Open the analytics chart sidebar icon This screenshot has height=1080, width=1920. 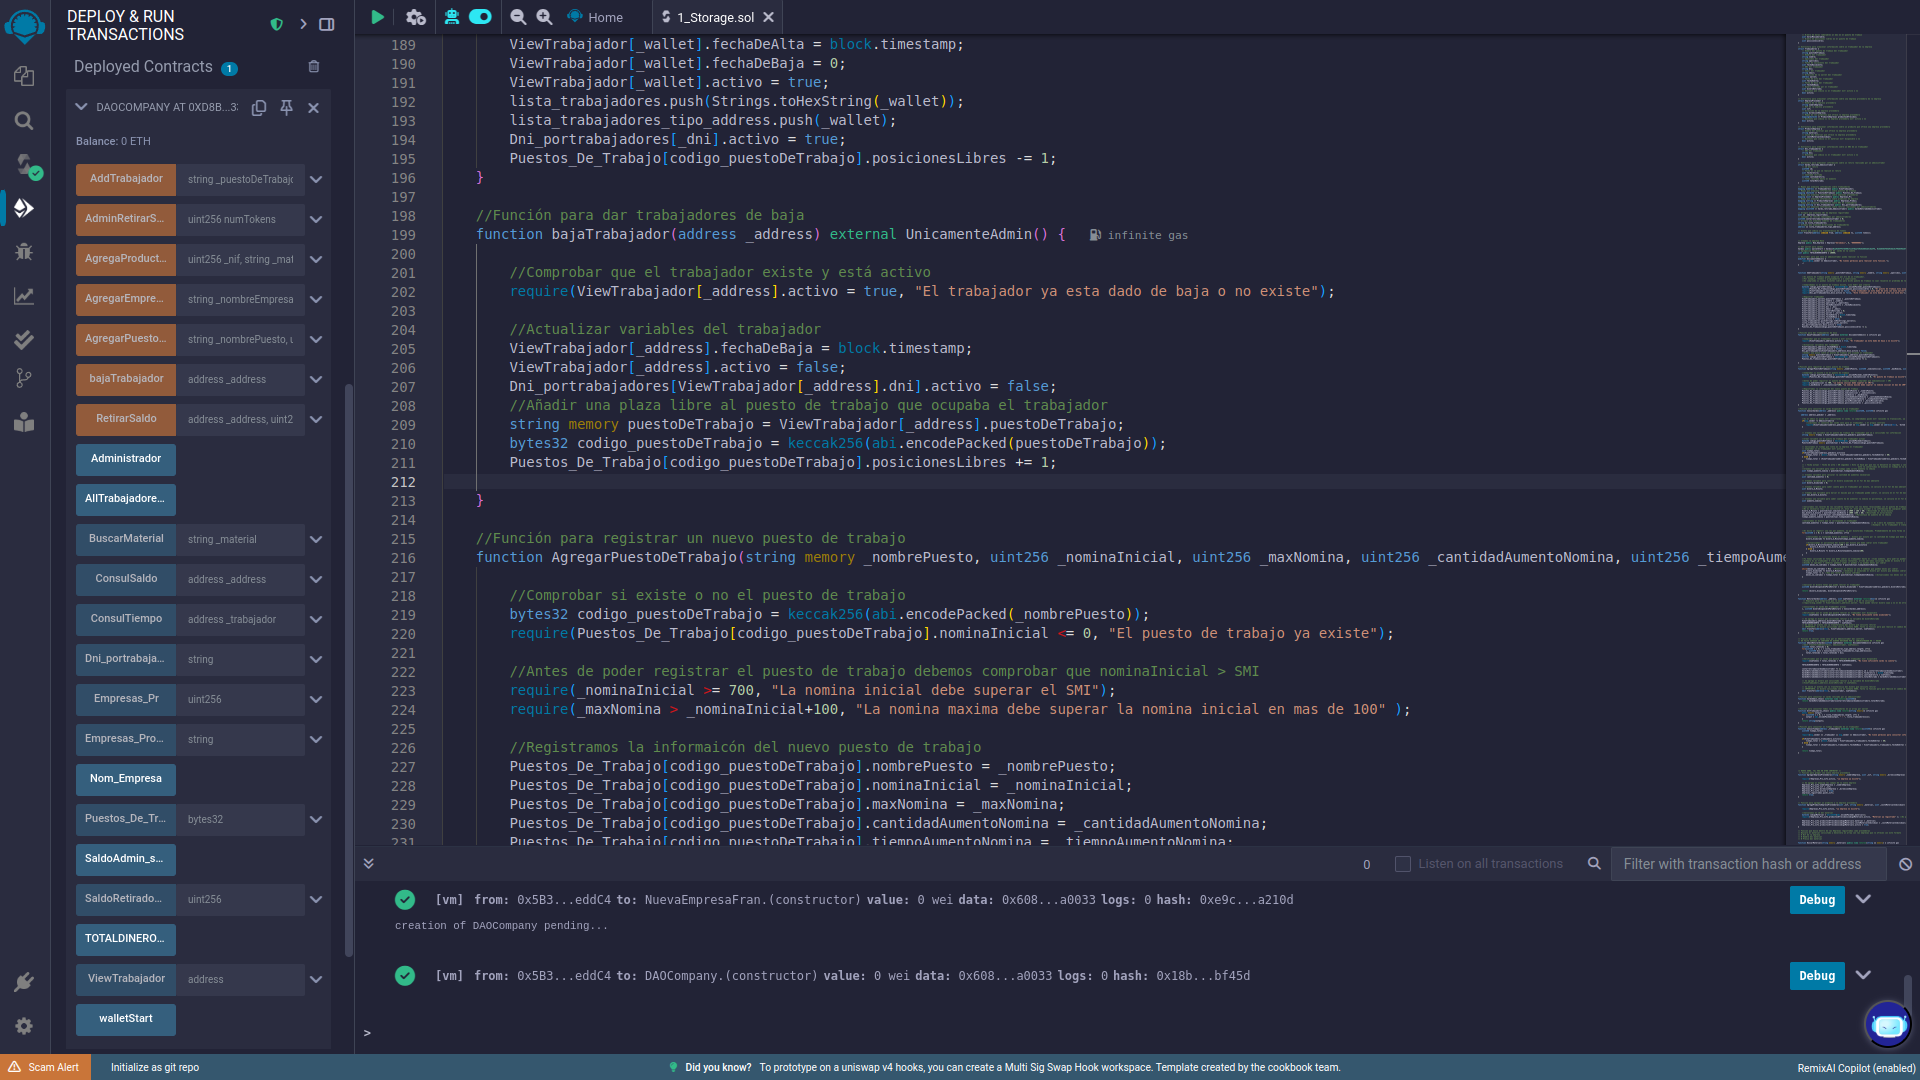[x=24, y=296]
